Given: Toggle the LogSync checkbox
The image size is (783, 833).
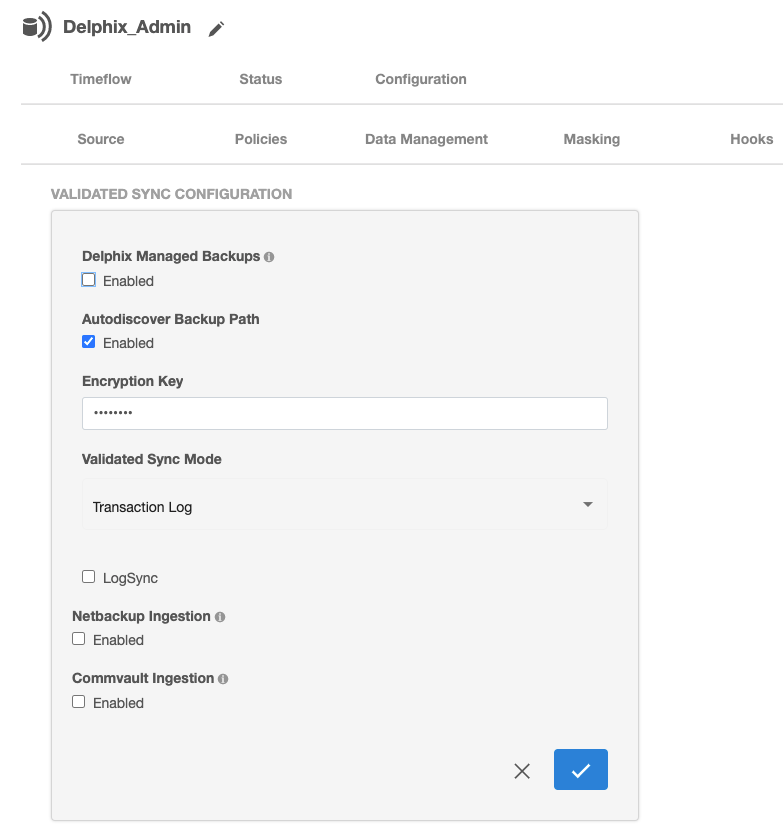Looking at the screenshot, I should click(89, 577).
